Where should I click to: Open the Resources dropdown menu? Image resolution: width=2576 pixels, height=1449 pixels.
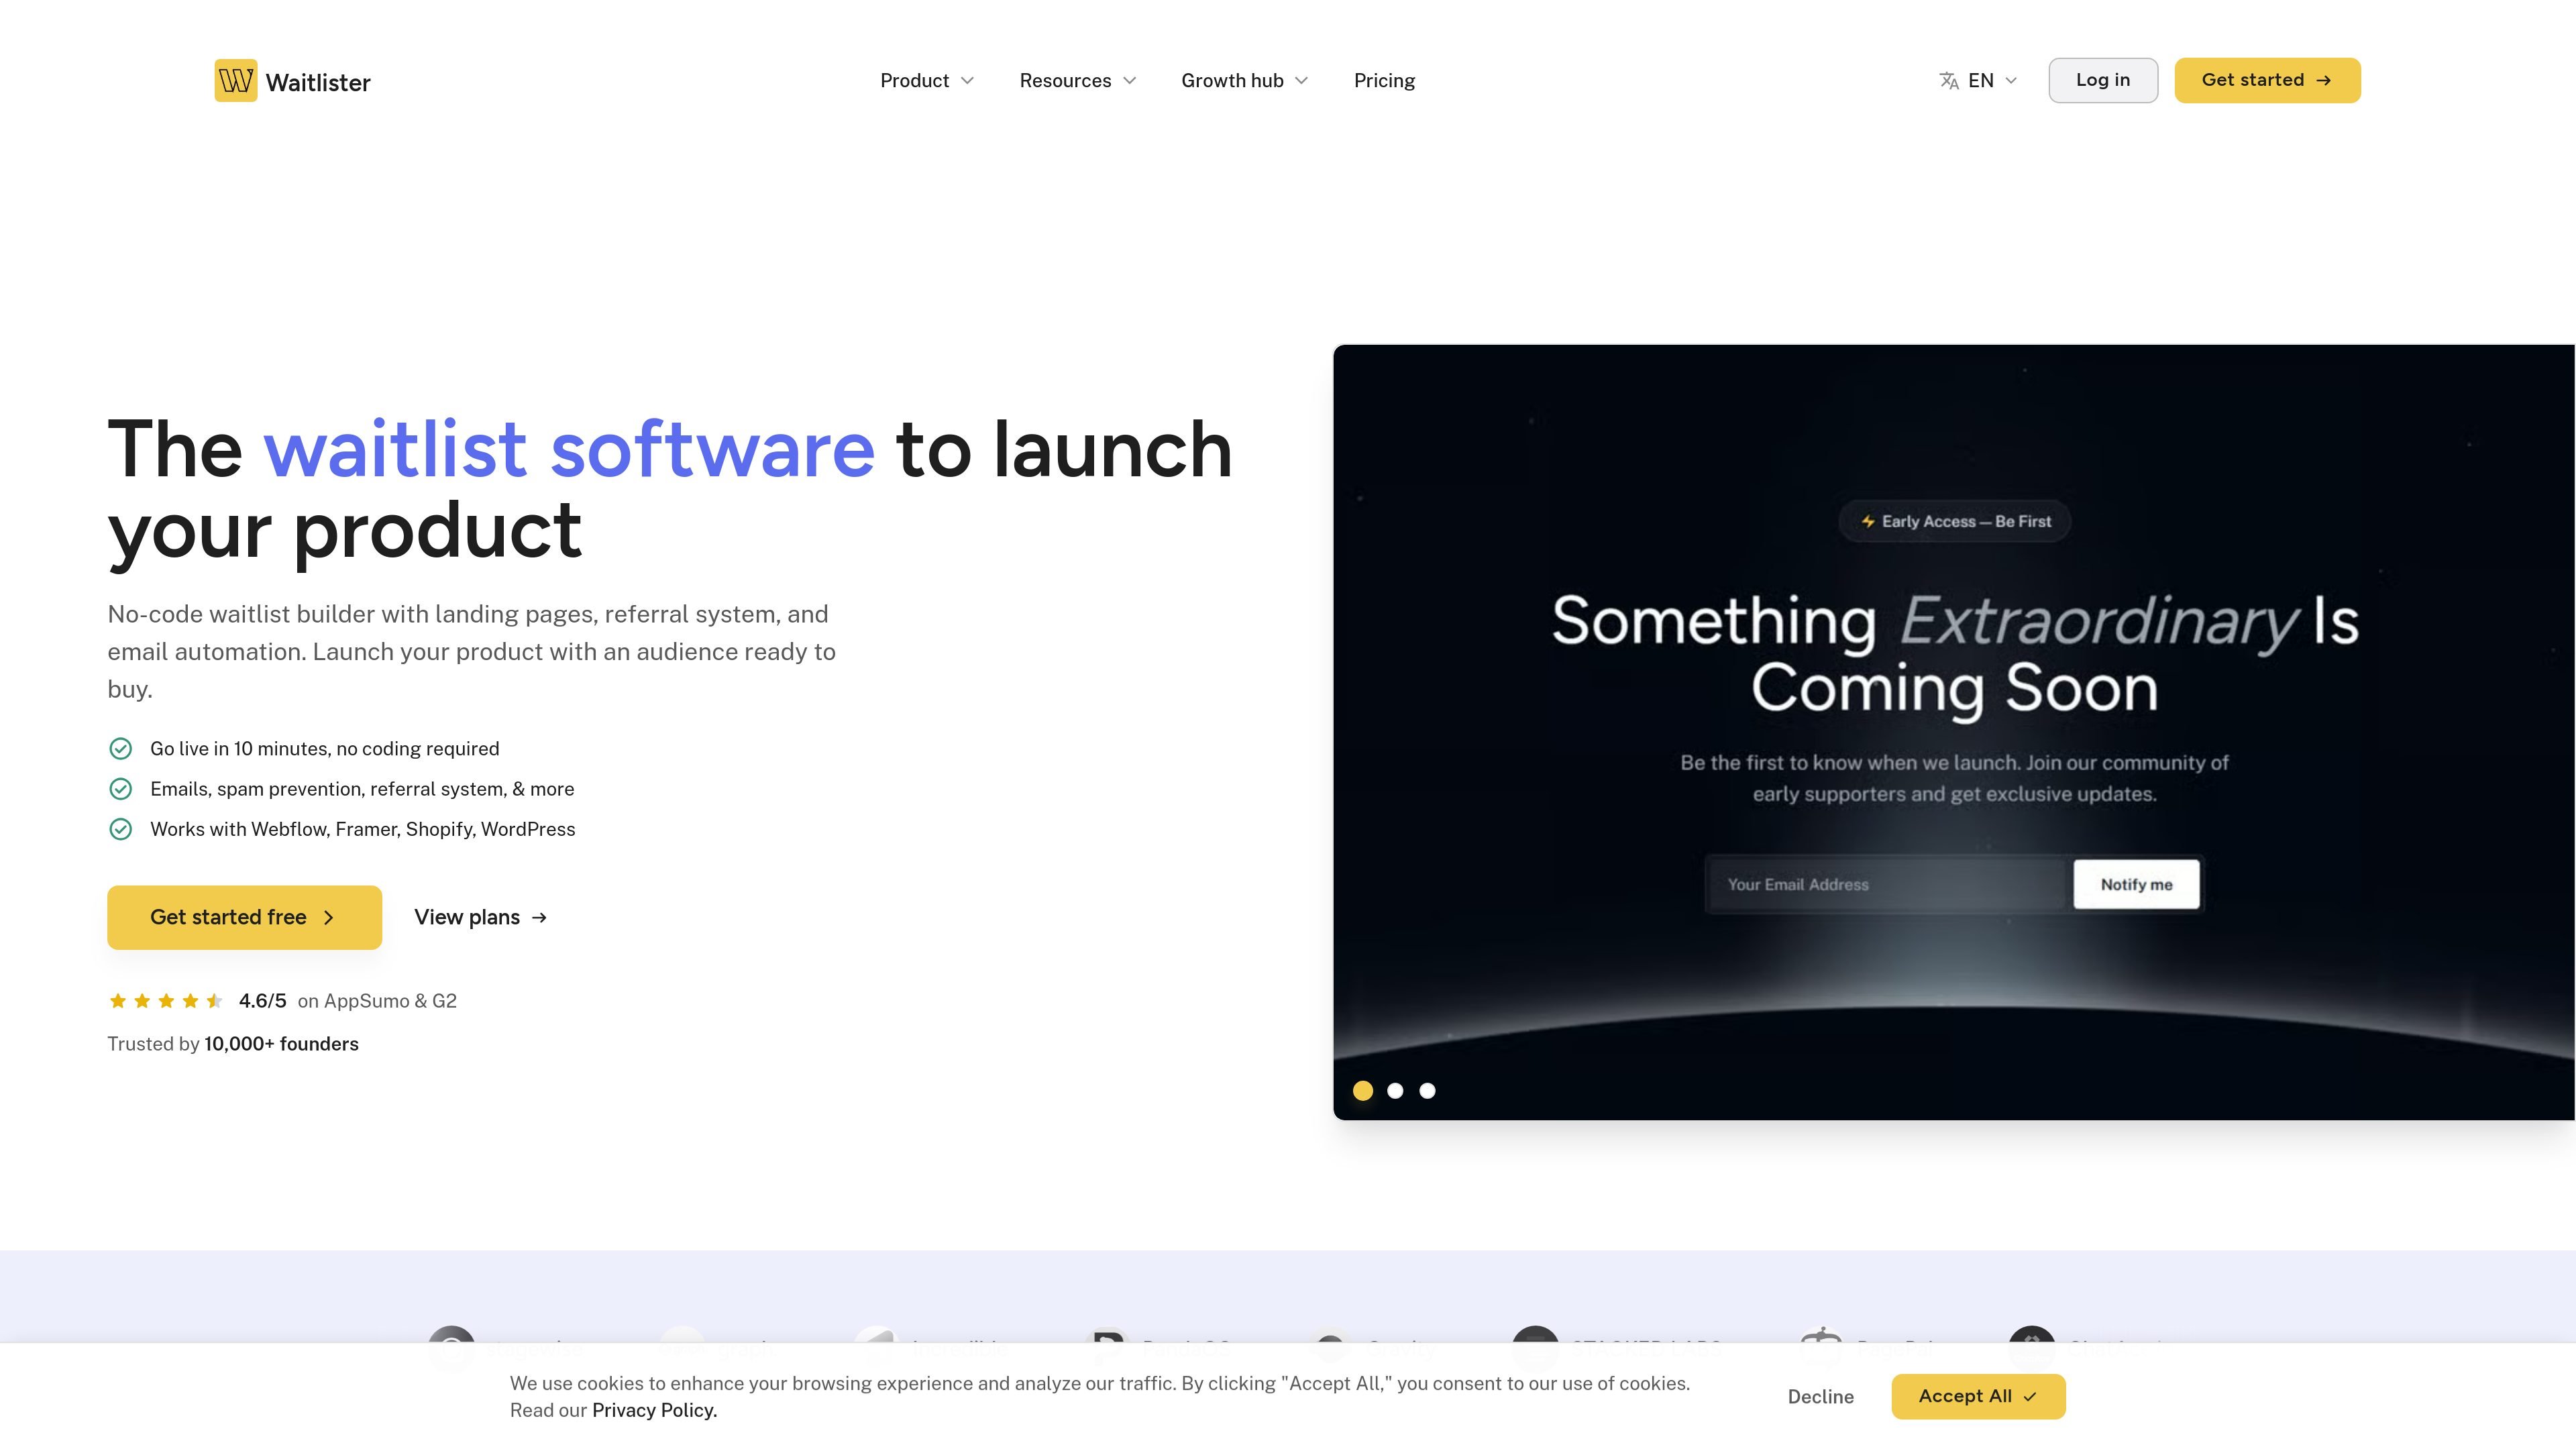[x=1077, y=81]
